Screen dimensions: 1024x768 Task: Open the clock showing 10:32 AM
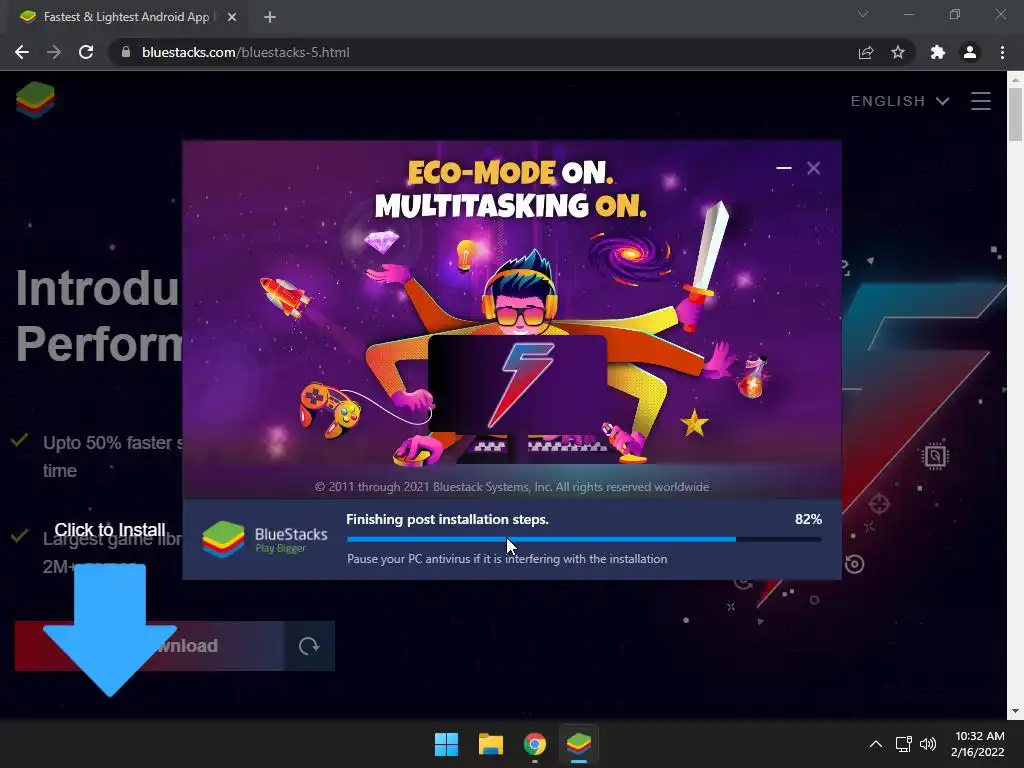978,744
